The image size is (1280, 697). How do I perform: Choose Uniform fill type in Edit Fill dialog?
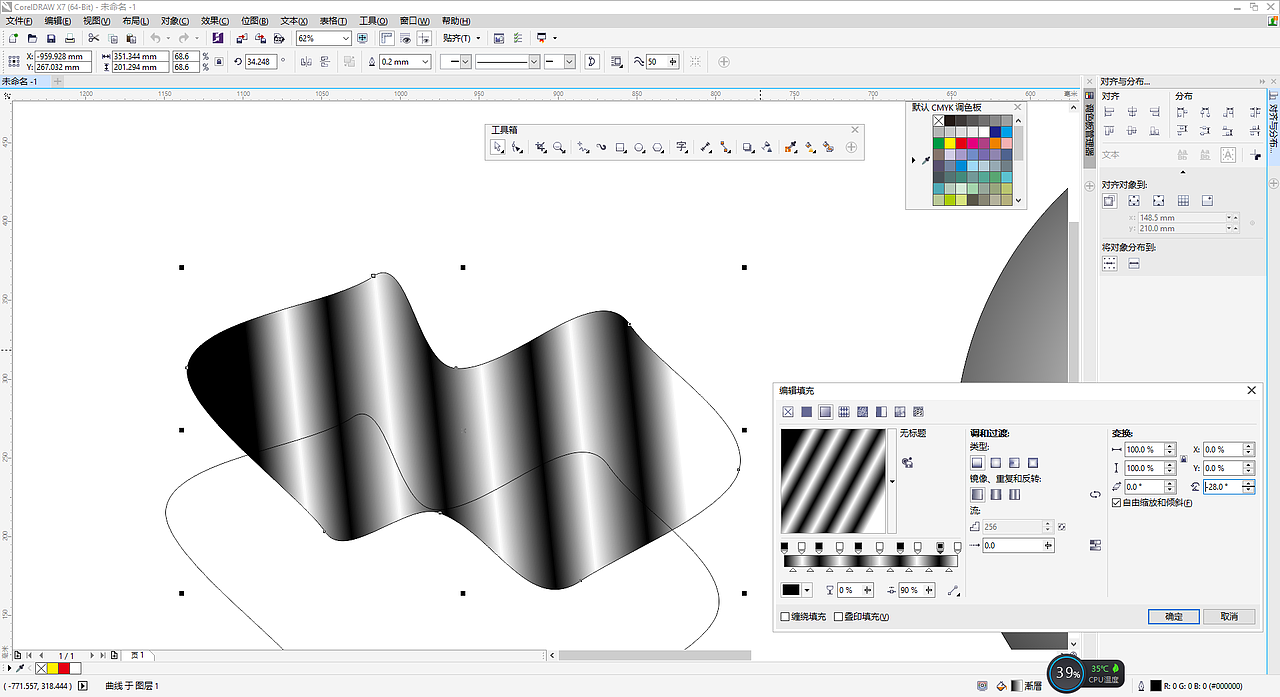(806, 411)
